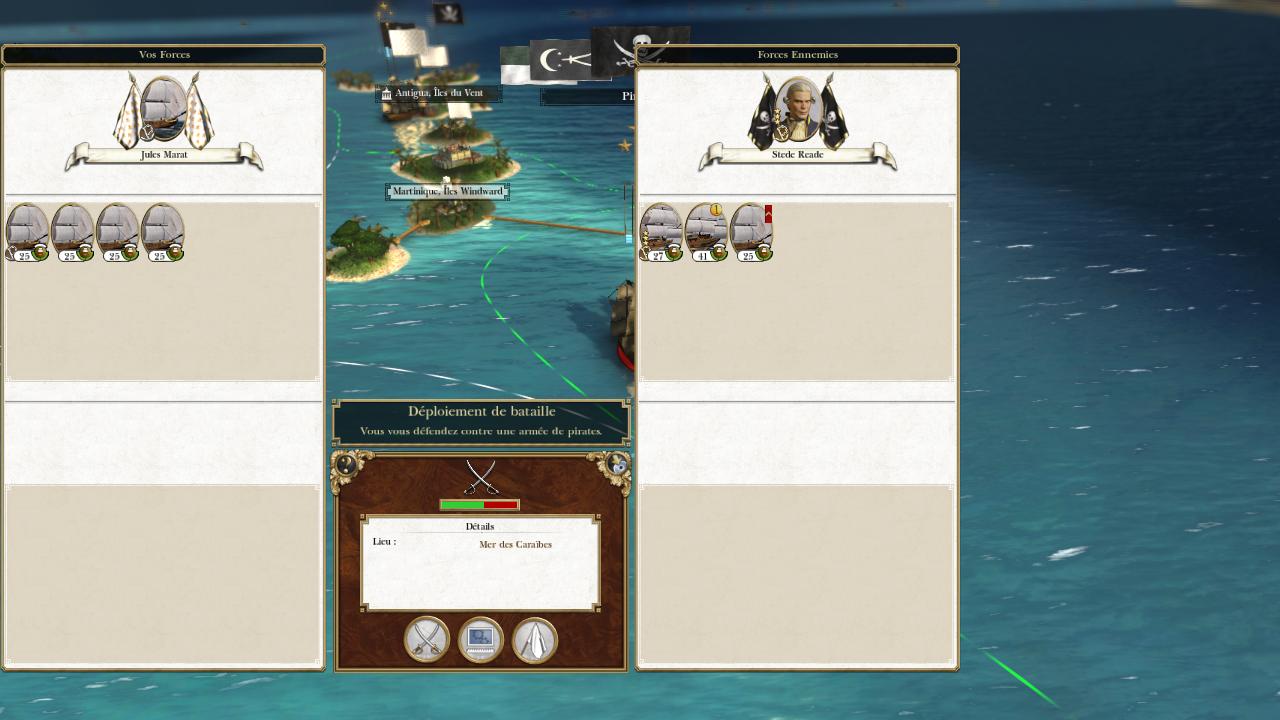Click the crossed sabres emblem above balance bar
This screenshot has height=720, width=1280.
pos(481,477)
